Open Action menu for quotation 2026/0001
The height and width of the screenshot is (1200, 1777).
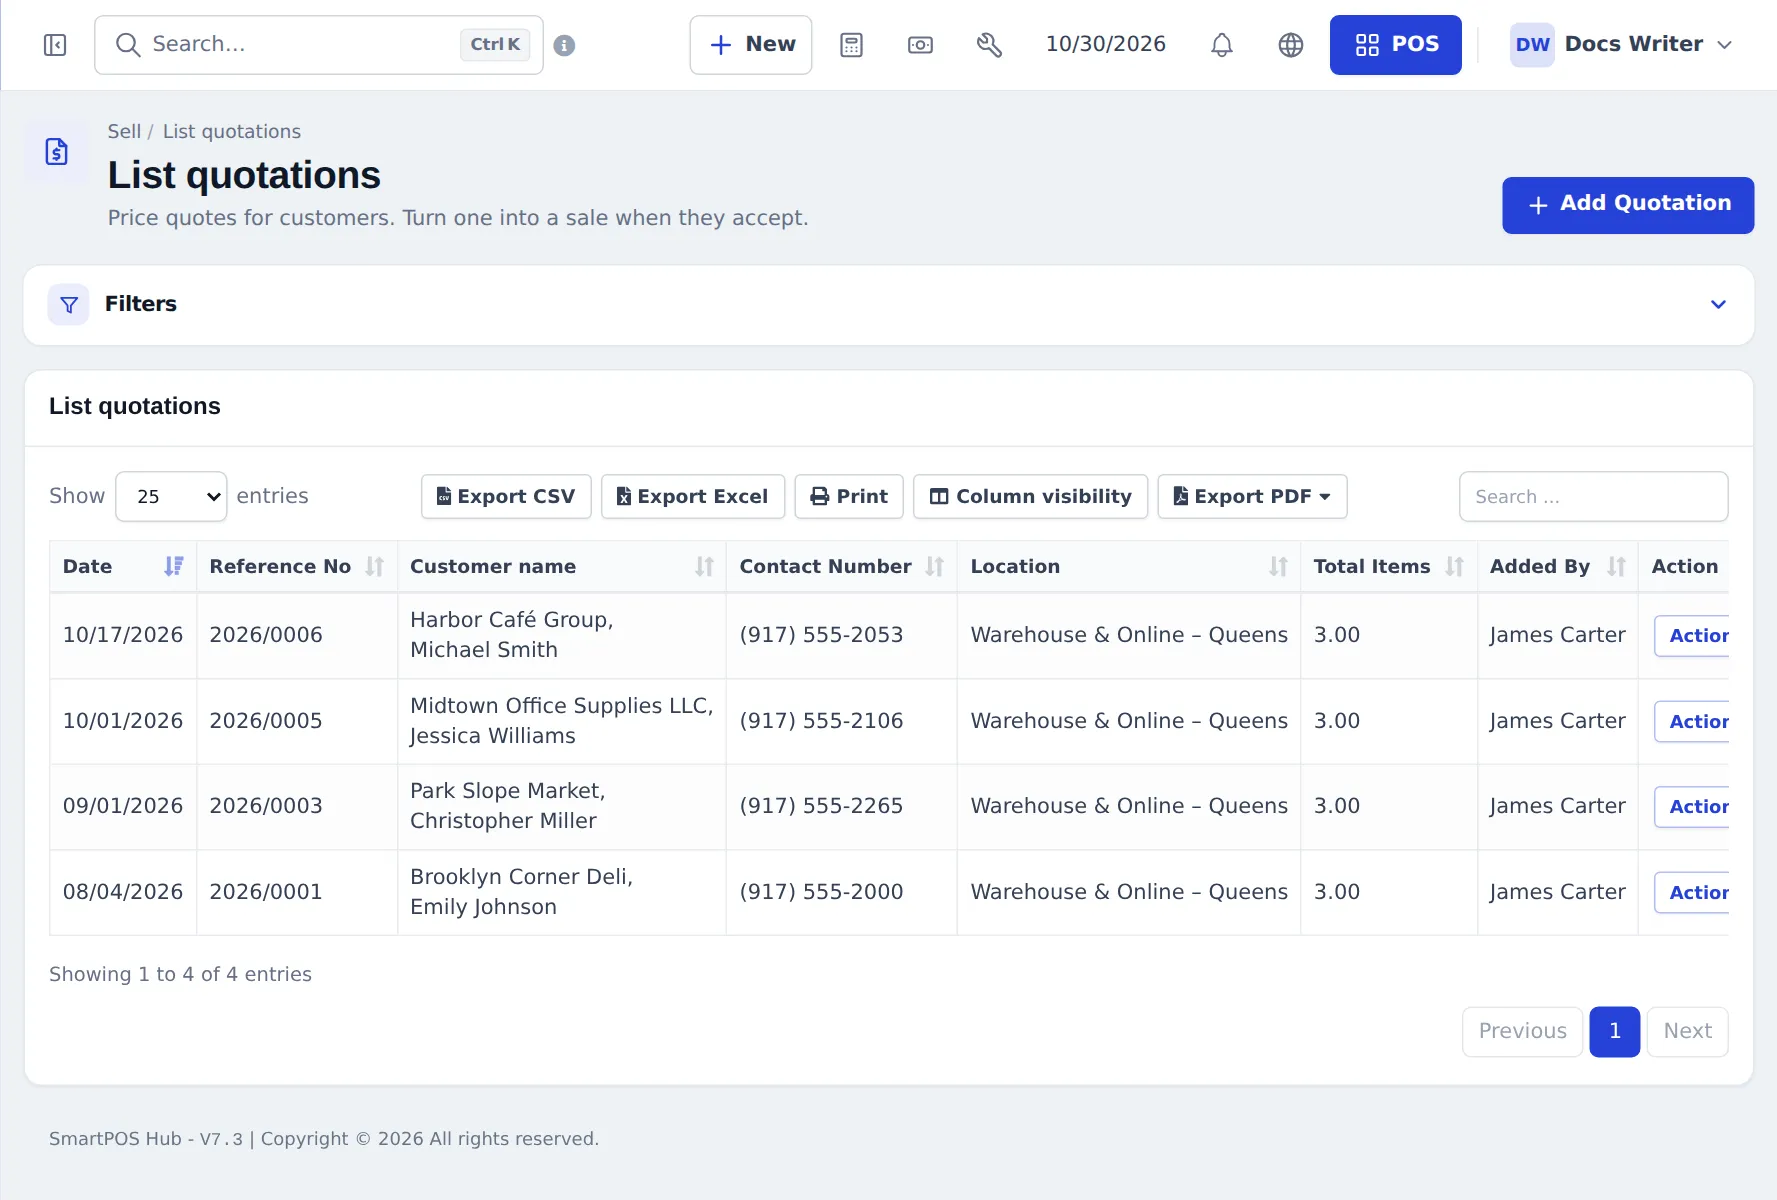click(1692, 893)
